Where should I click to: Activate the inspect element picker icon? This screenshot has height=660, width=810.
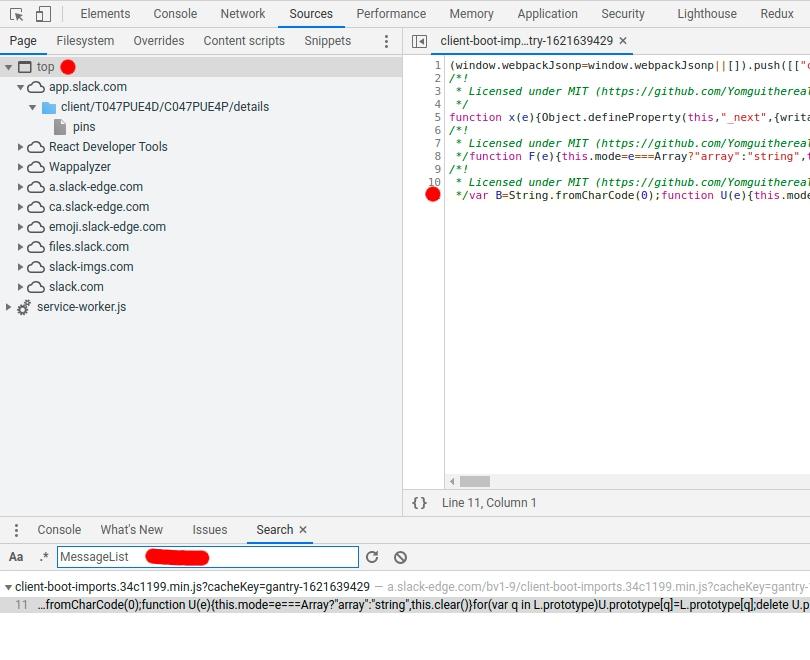(x=17, y=14)
